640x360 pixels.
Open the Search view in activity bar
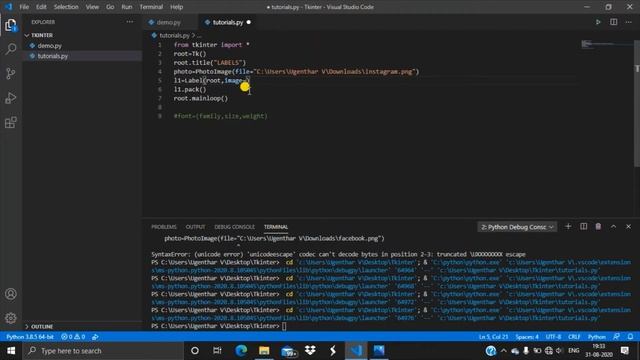(x=11, y=49)
